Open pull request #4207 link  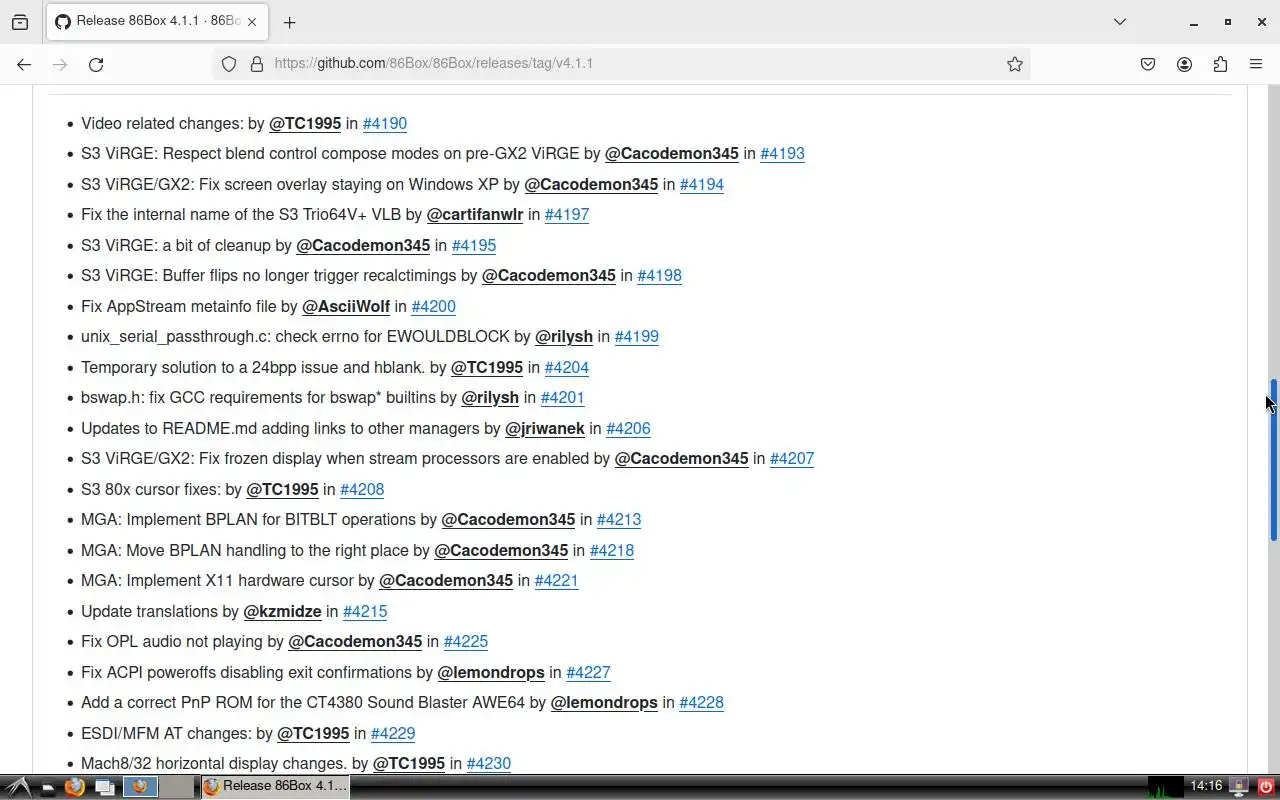point(792,458)
